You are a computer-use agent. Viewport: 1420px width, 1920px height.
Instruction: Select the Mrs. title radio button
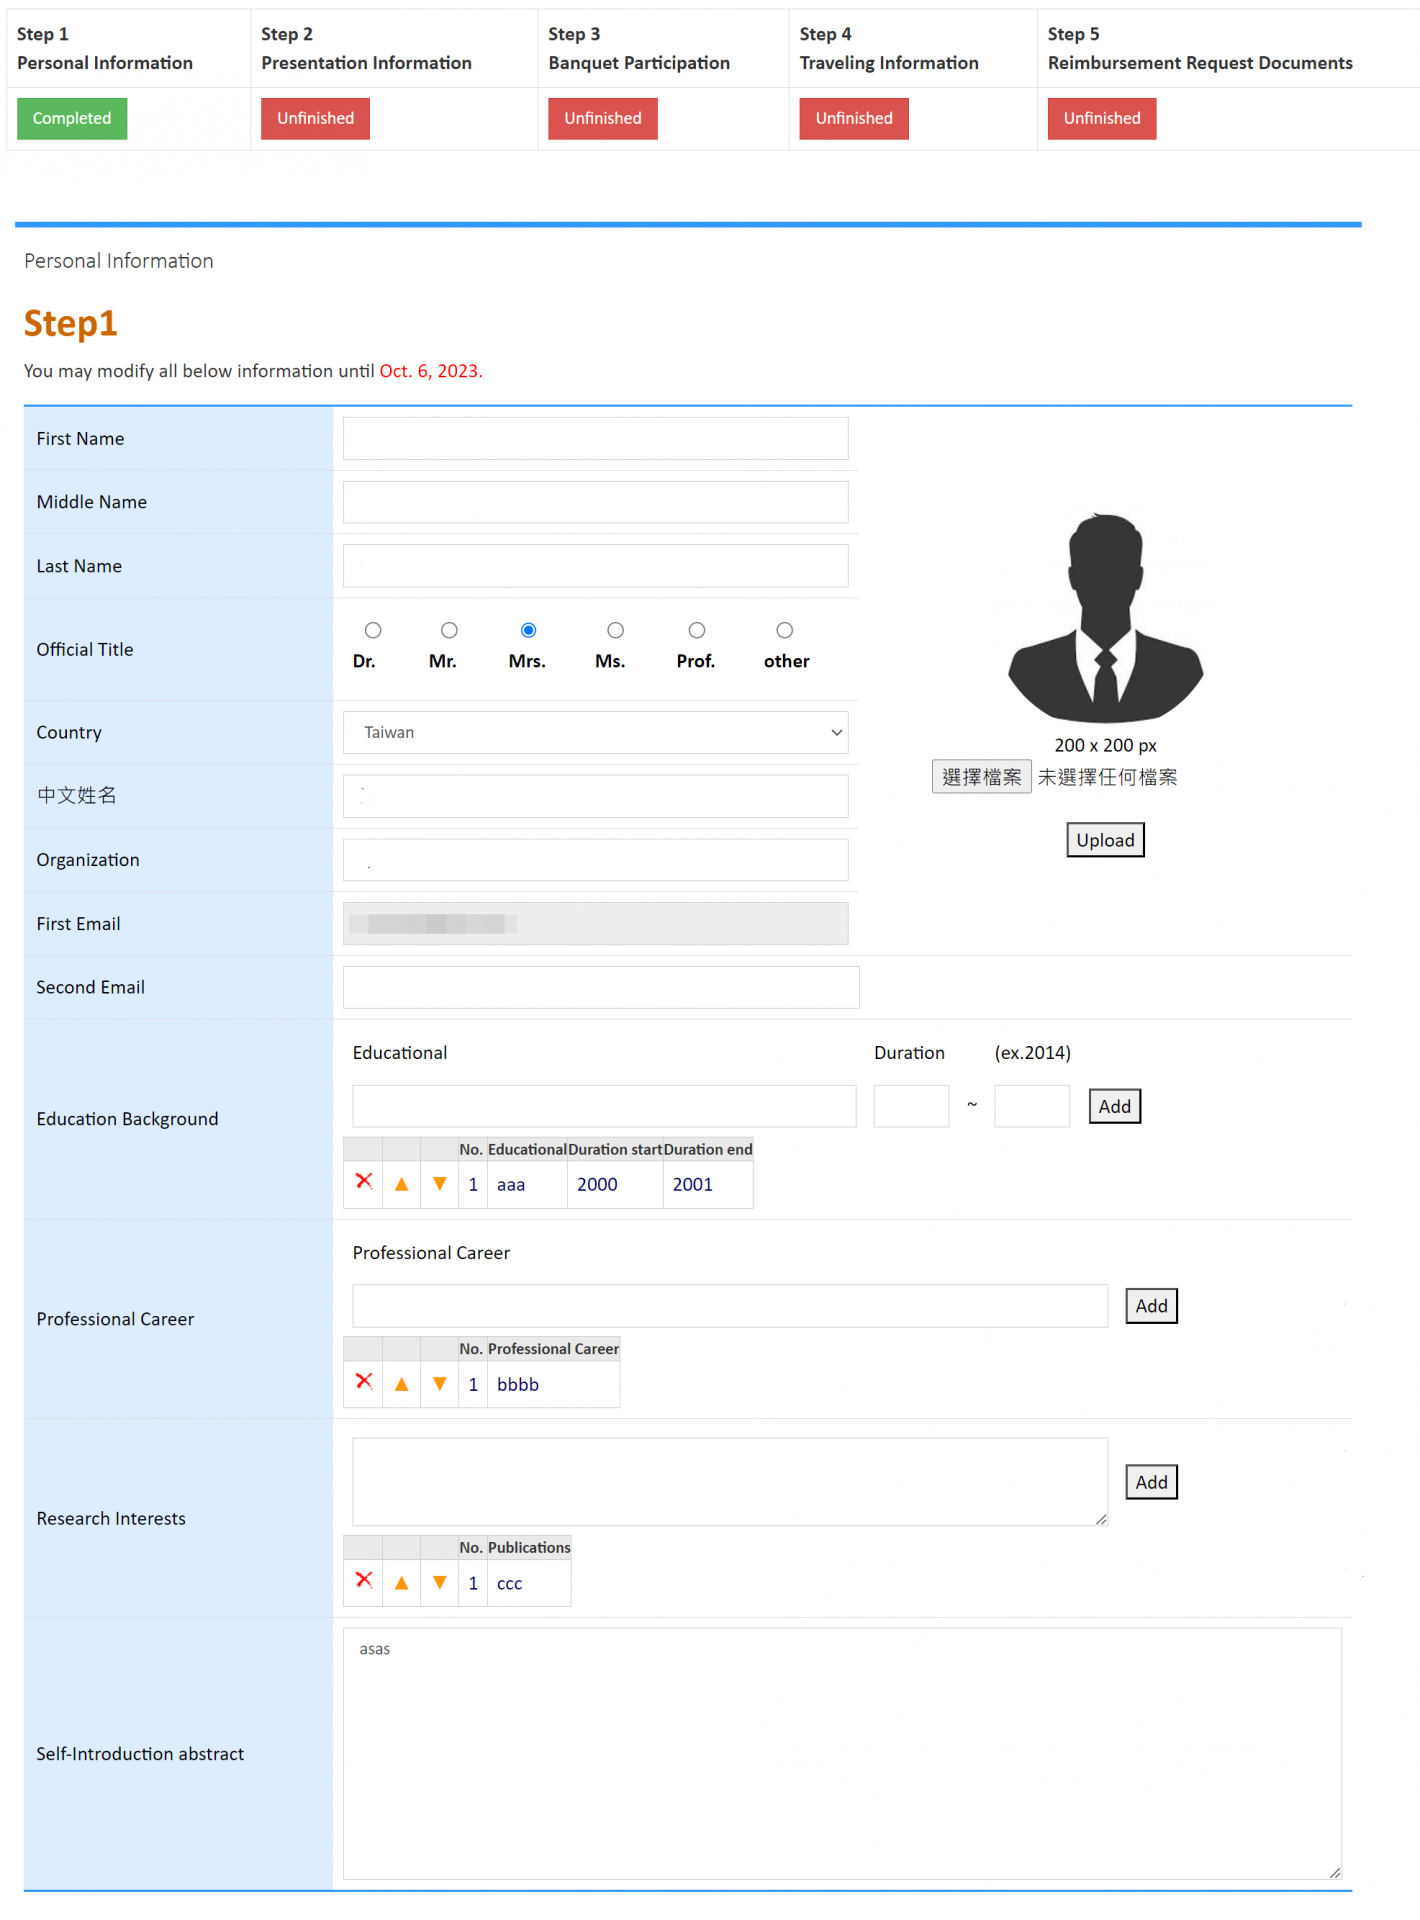click(528, 630)
